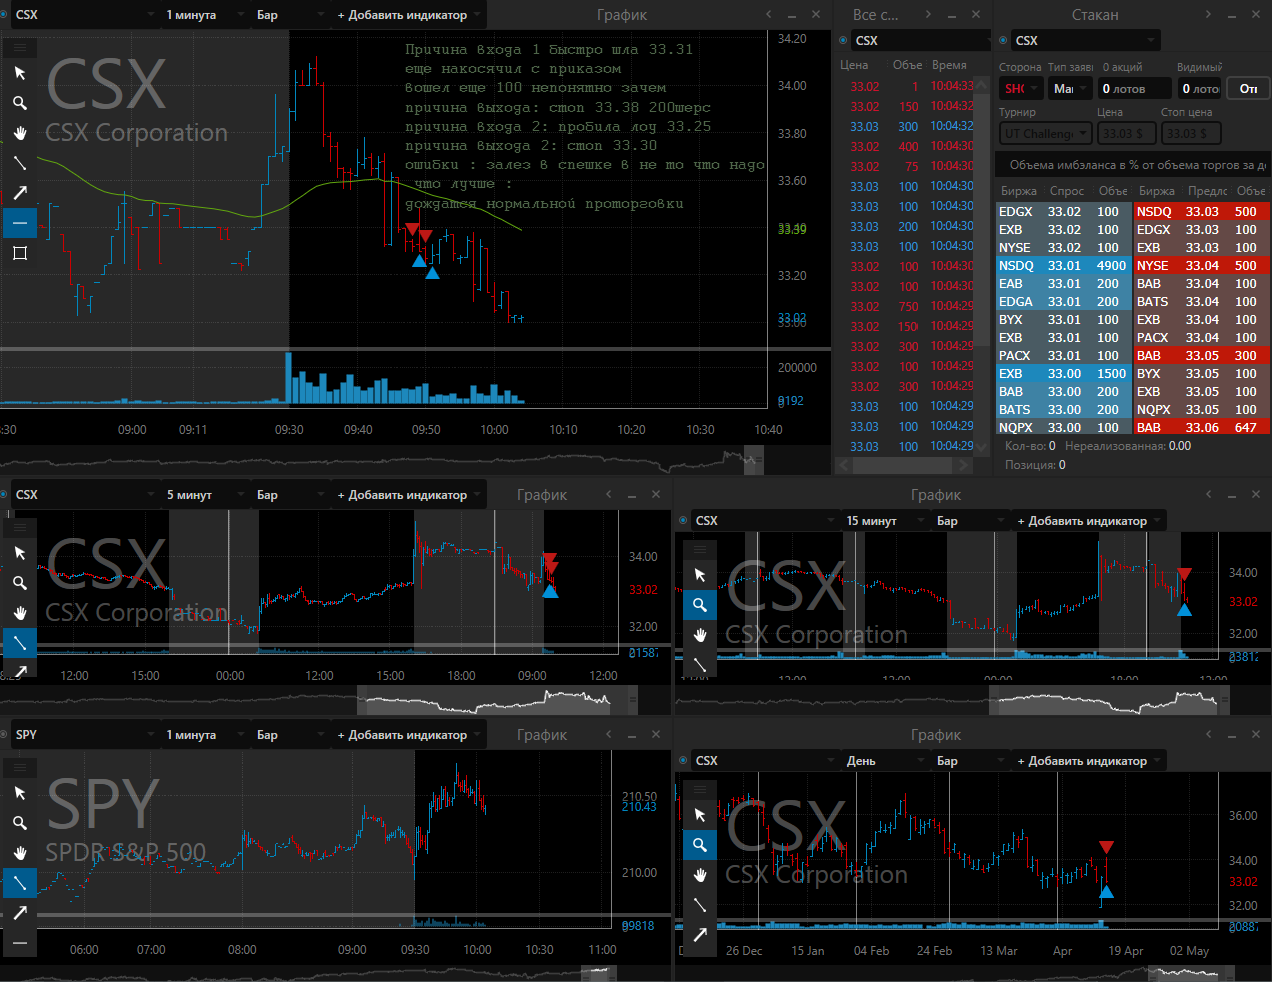Screen dimensions: 1272x982
Task: Toggle link radio beside 5-minute CSX symbol
Action: coord(4,495)
